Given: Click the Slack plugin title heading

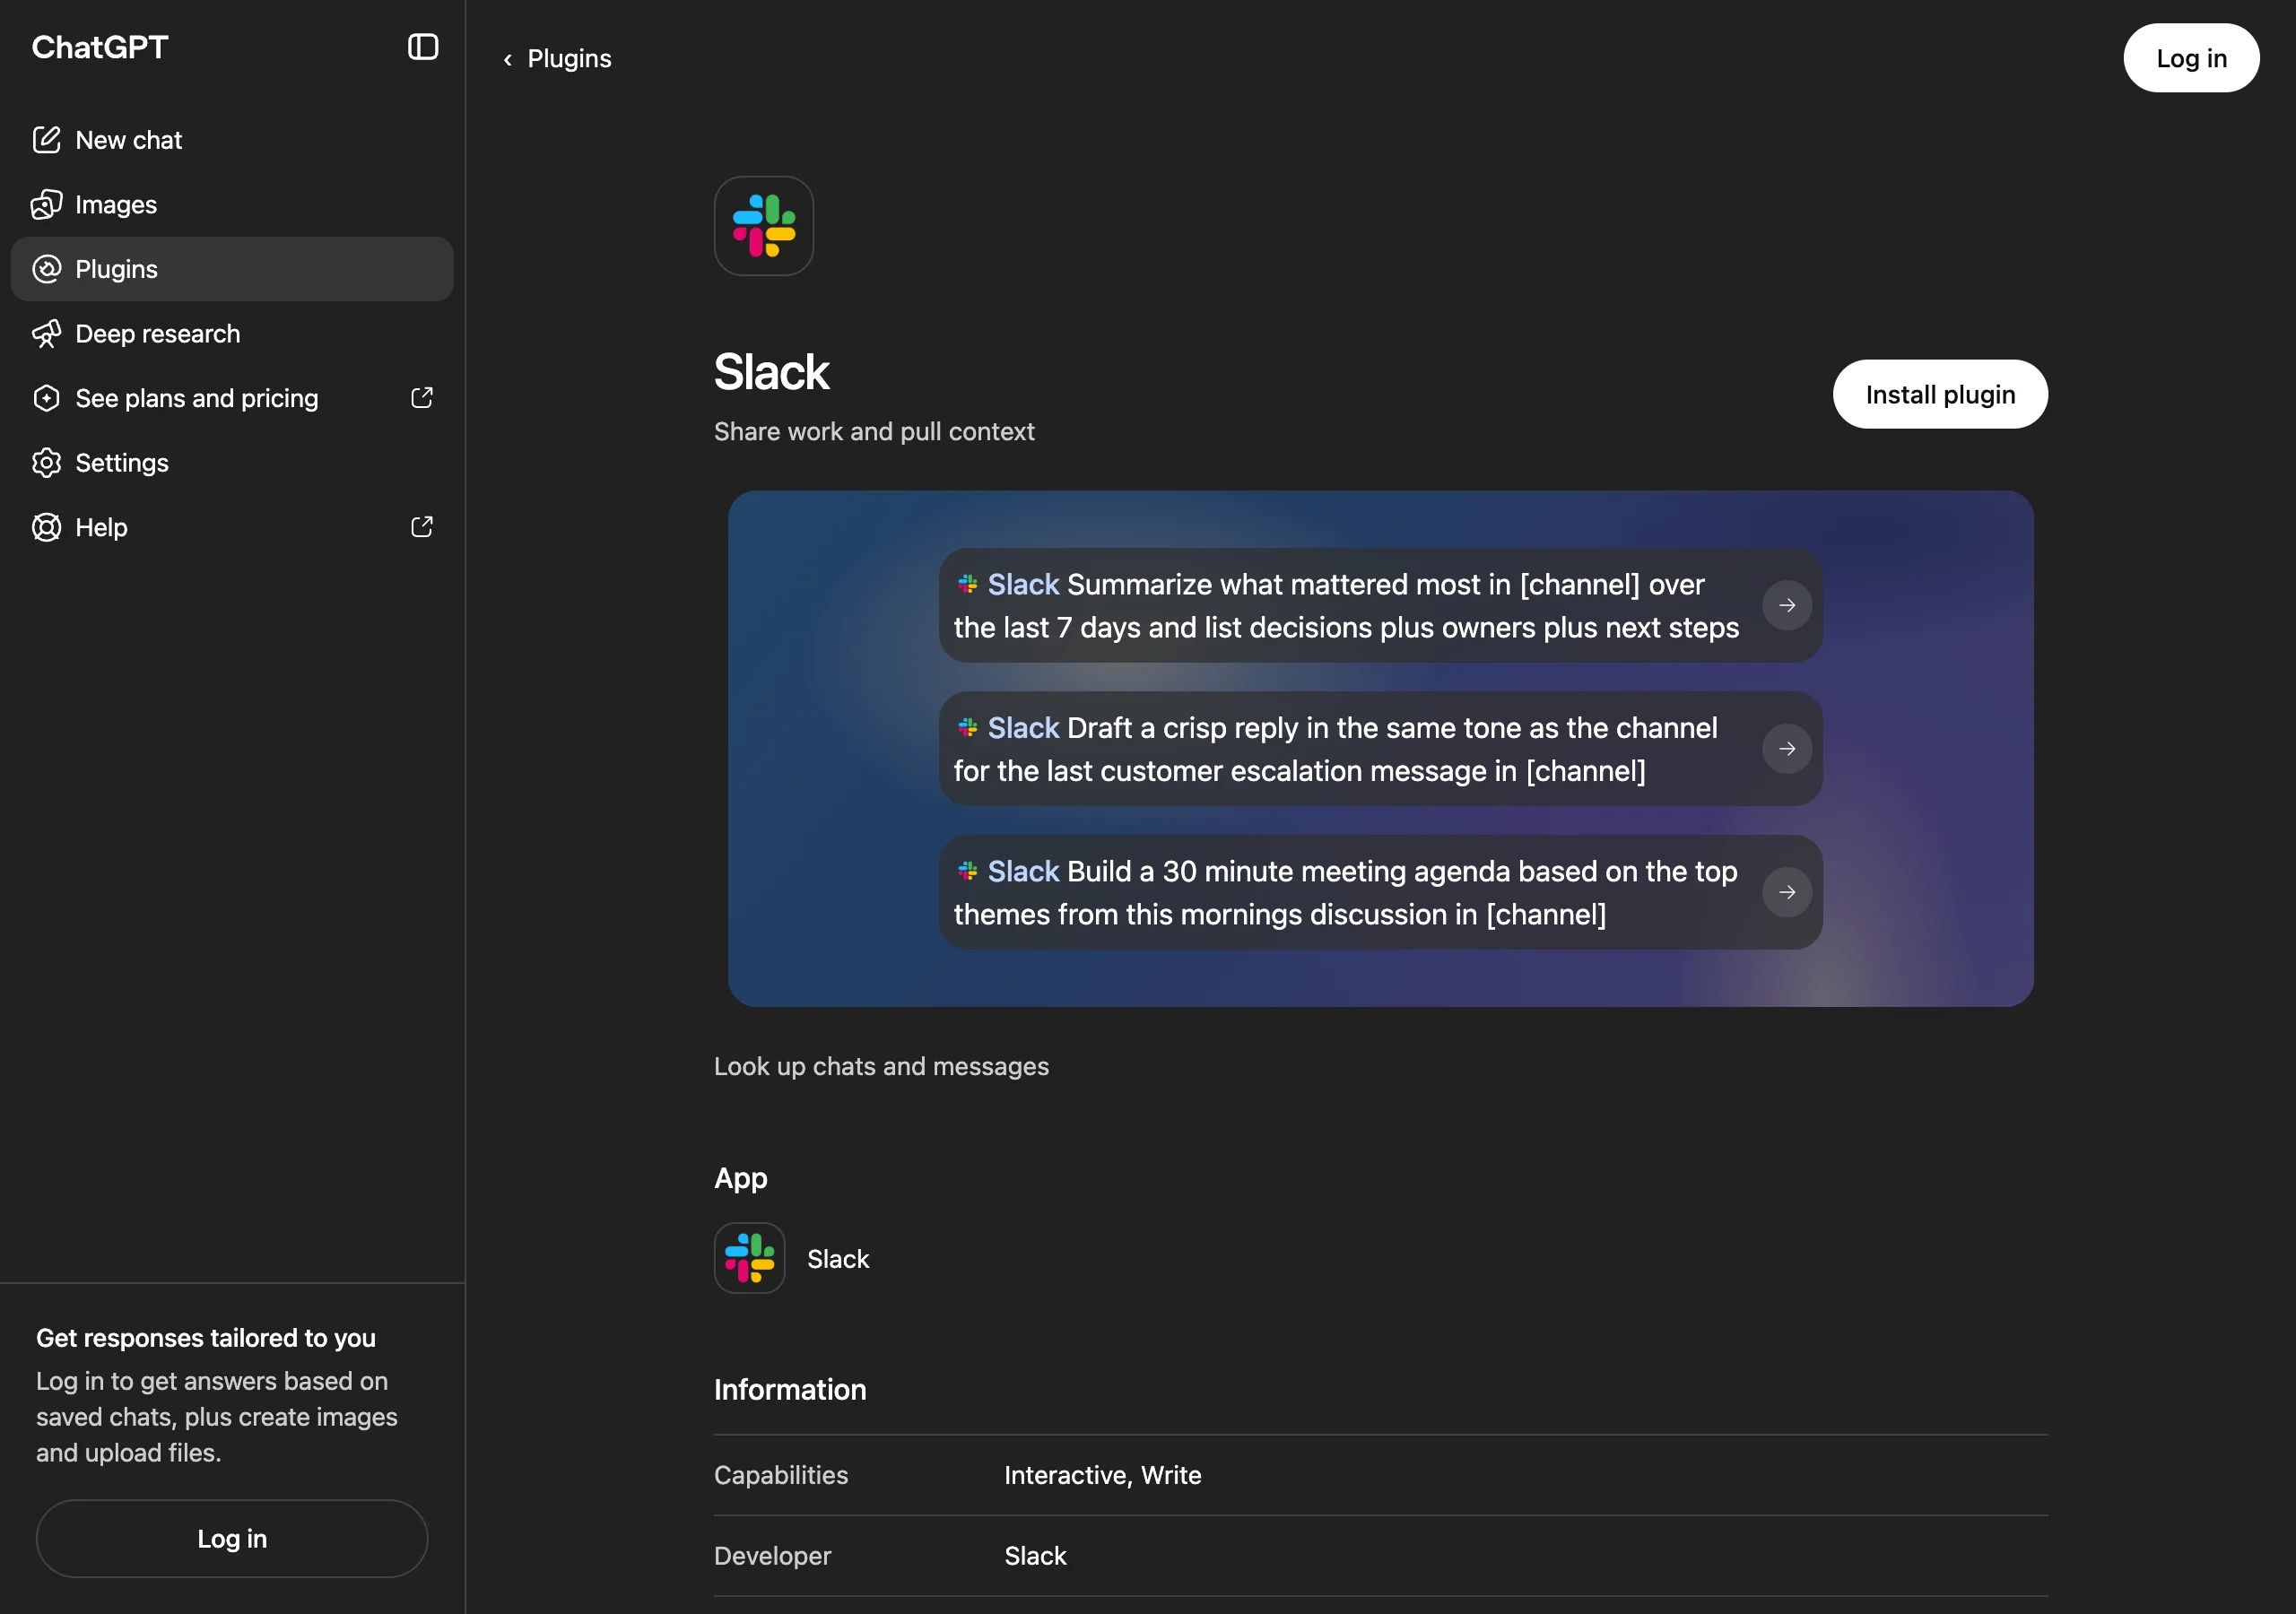Looking at the screenshot, I should click(771, 372).
